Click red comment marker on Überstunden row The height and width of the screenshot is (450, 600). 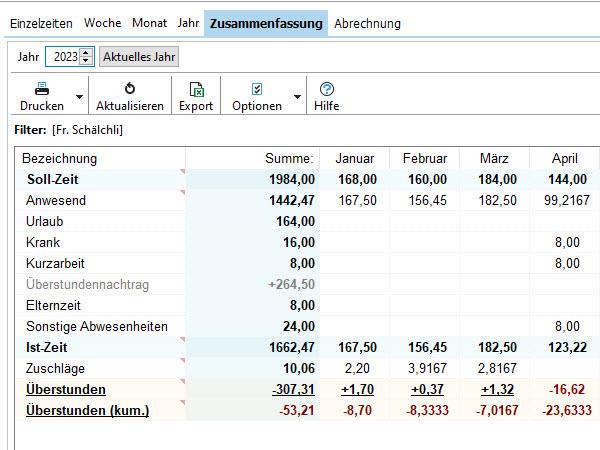pyautogui.click(x=183, y=381)
